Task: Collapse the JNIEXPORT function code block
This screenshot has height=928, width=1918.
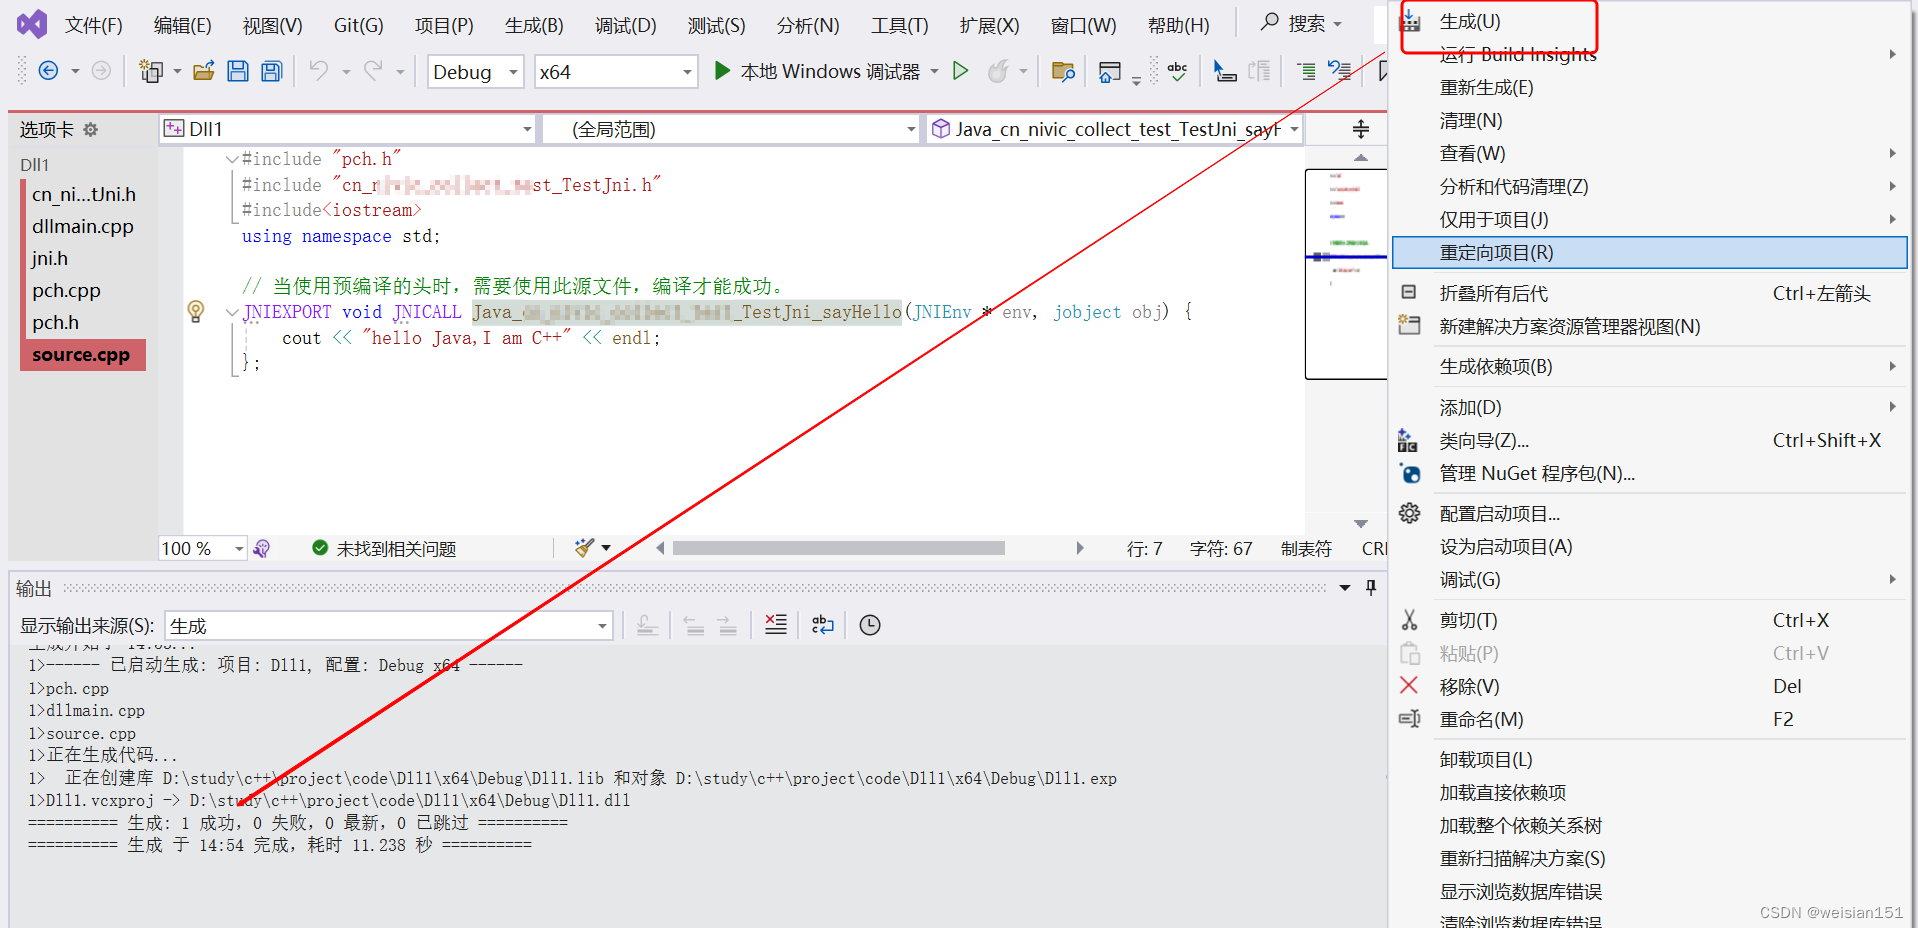Action: pos(232,312)
